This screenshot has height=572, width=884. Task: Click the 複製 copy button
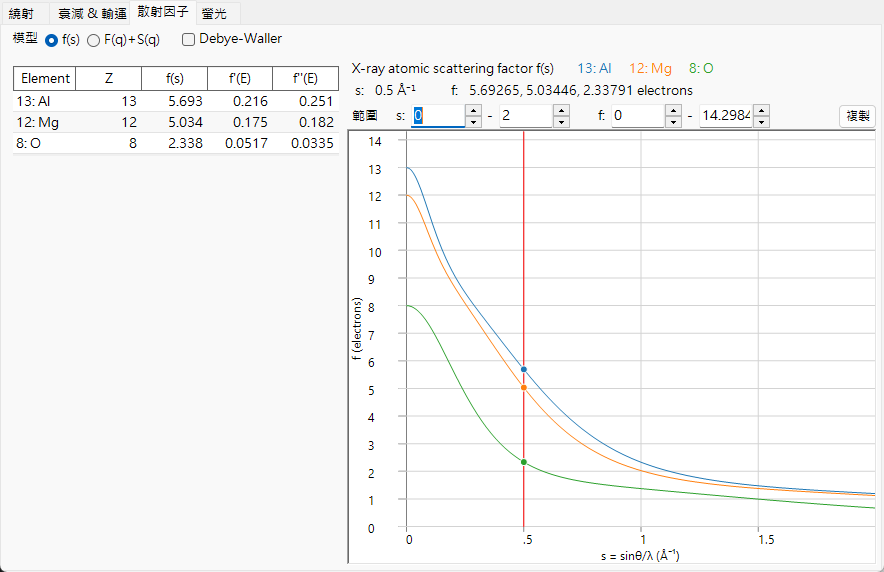click(x=858, y=116)
